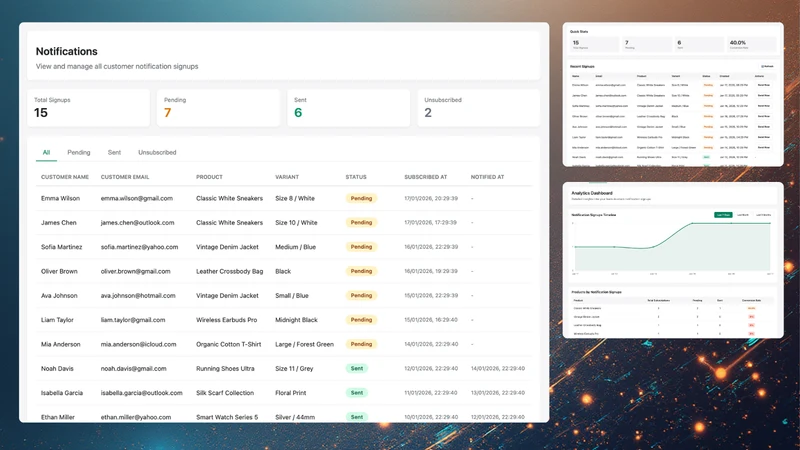Viewport: 800px width, 450px height.
Task: Click the email oliver.brown@gmail.com
Action: [x=136, y=271]
